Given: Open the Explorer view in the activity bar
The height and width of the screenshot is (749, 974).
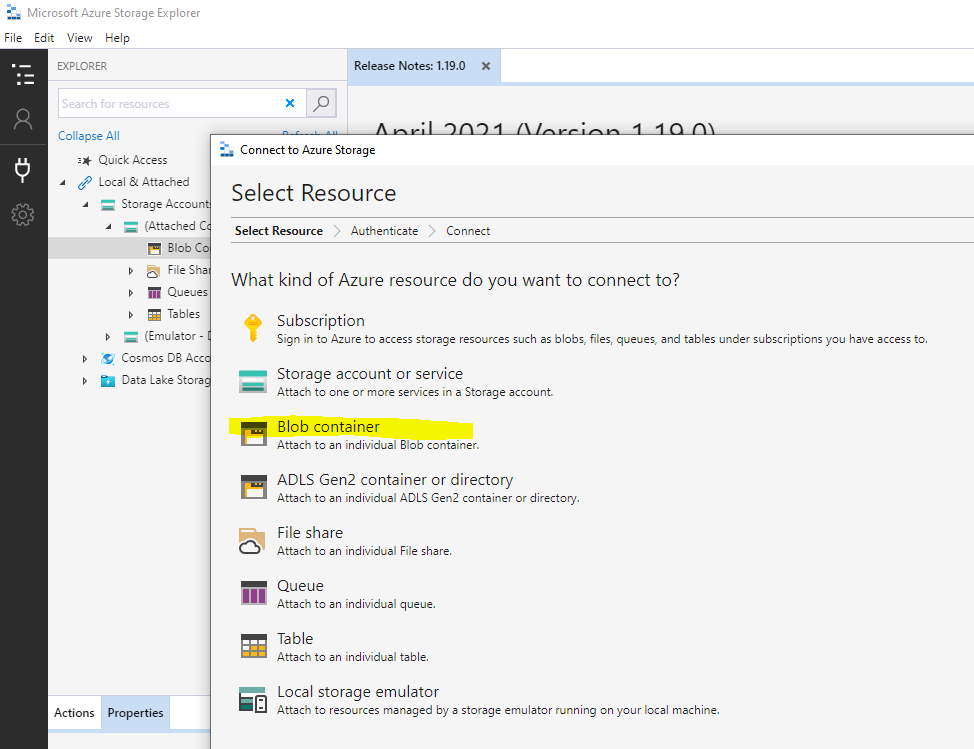Looking at the screenshot, I should pos(23,74).
